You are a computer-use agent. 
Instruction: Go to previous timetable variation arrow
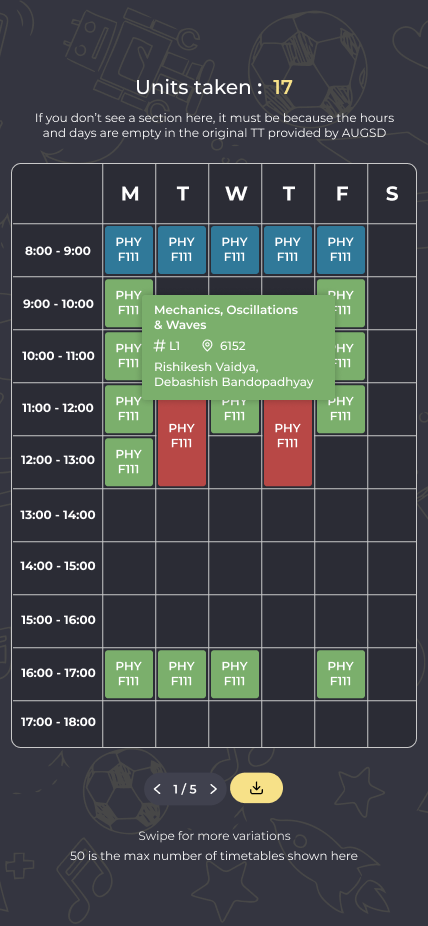point(157,789)
